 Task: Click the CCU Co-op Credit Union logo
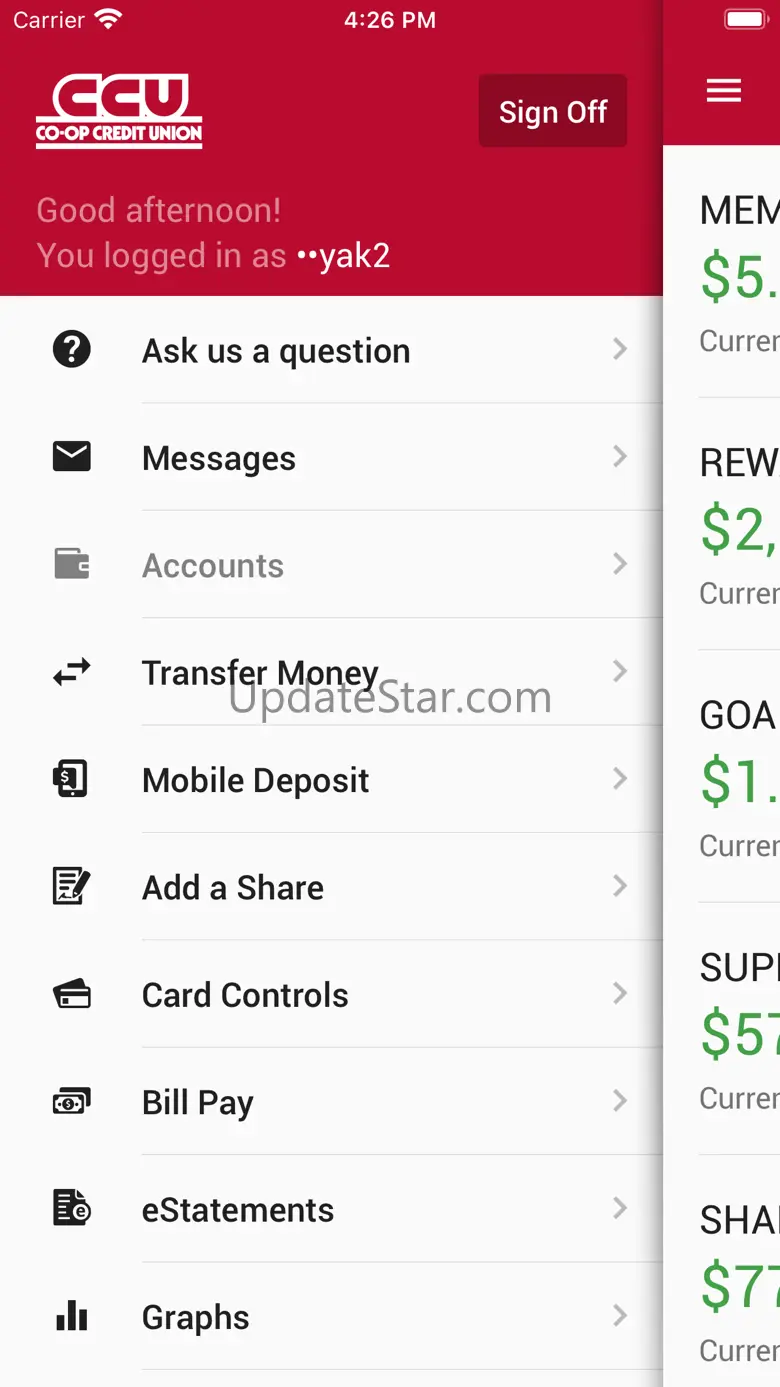point(120,111)
